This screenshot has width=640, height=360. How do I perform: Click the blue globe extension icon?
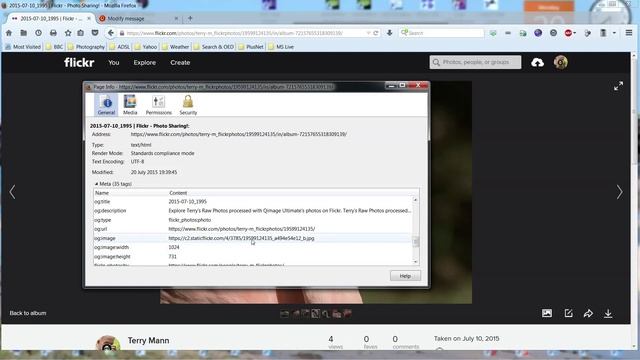coord(538,33)
